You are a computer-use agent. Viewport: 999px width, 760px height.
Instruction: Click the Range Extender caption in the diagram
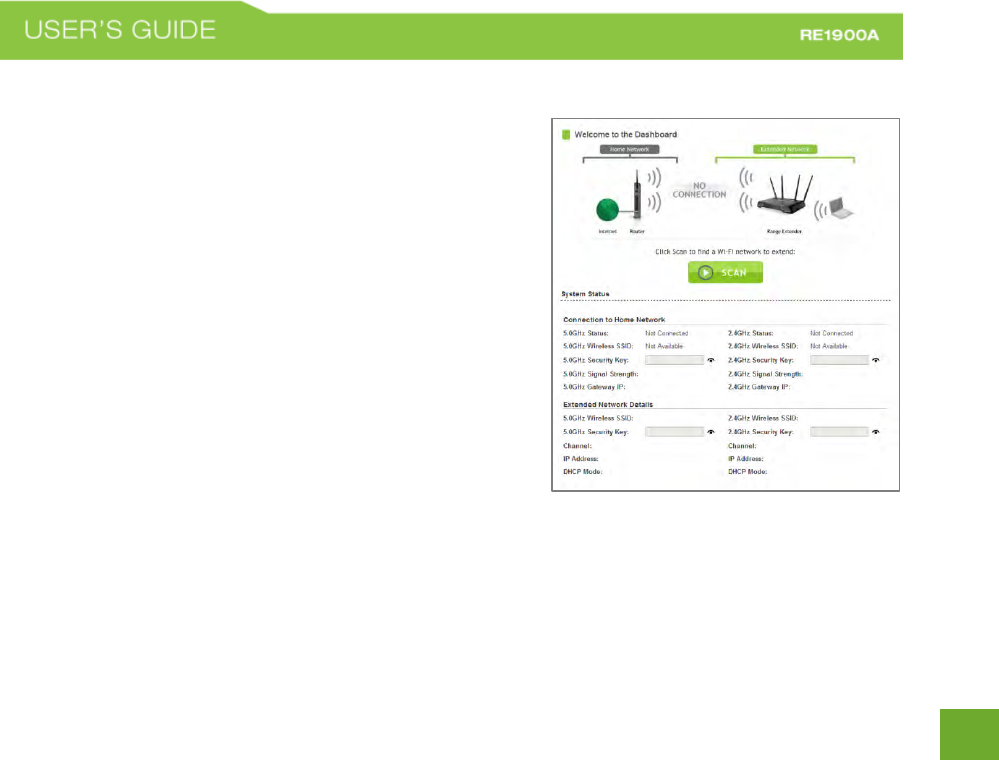(784, 231)
